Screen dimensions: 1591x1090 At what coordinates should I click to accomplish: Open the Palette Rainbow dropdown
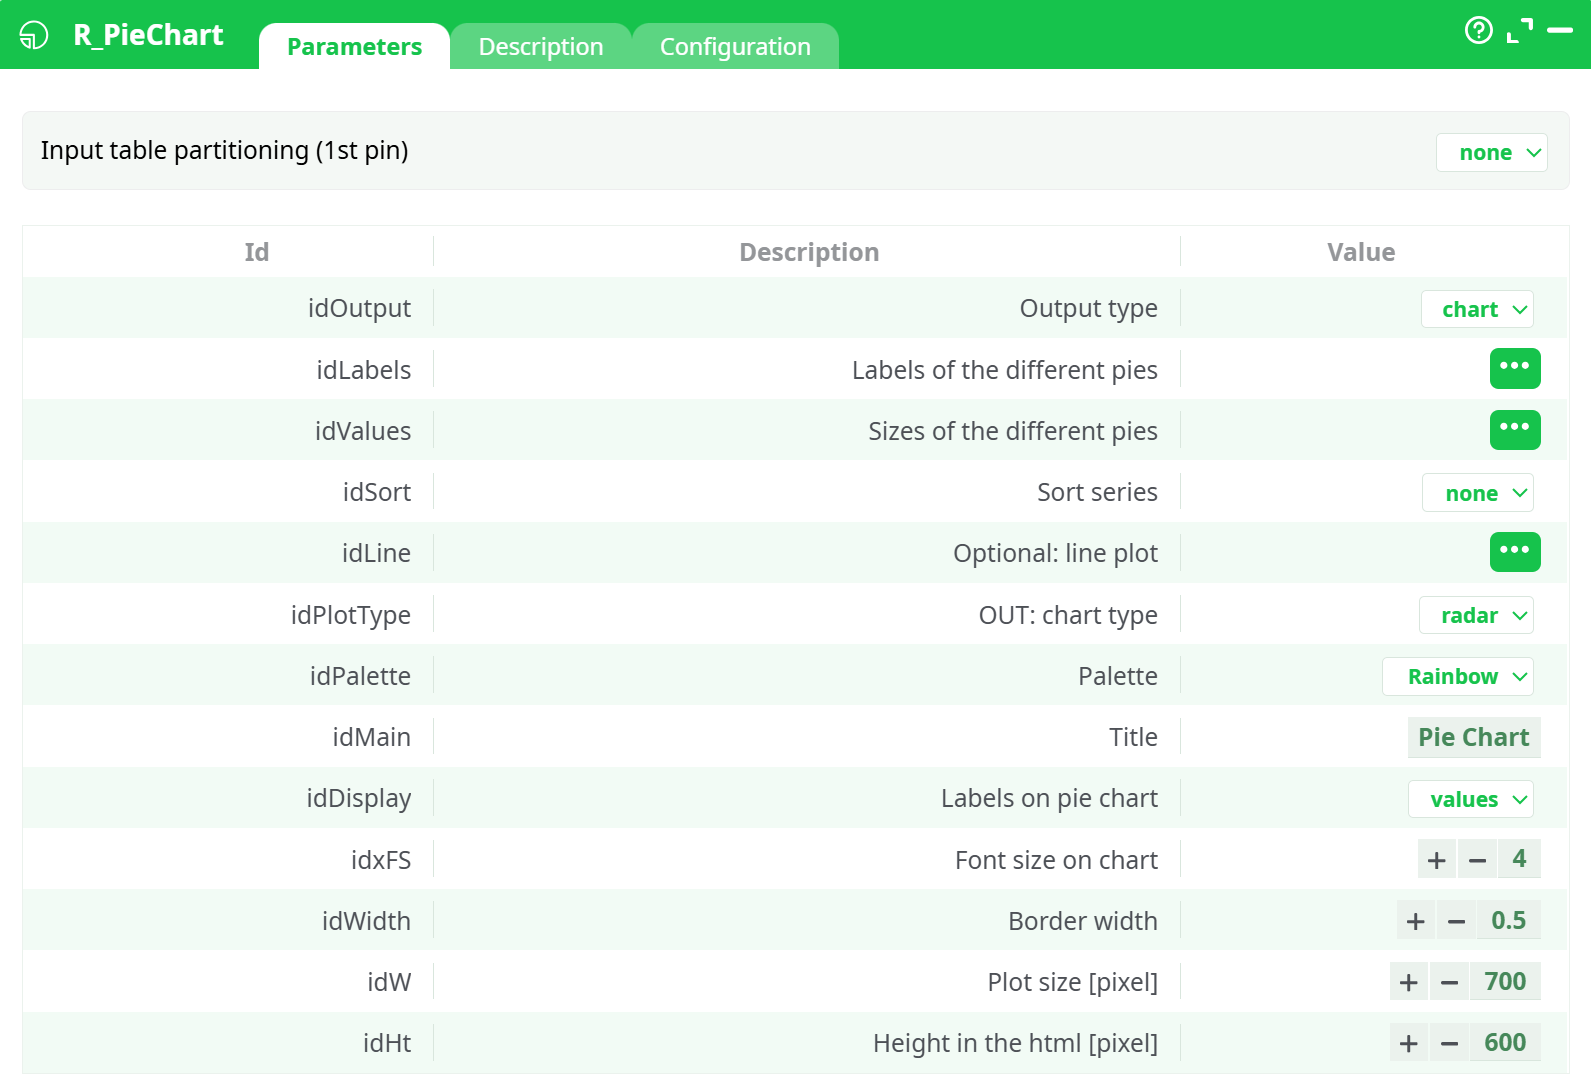(x=1458, y=676)
